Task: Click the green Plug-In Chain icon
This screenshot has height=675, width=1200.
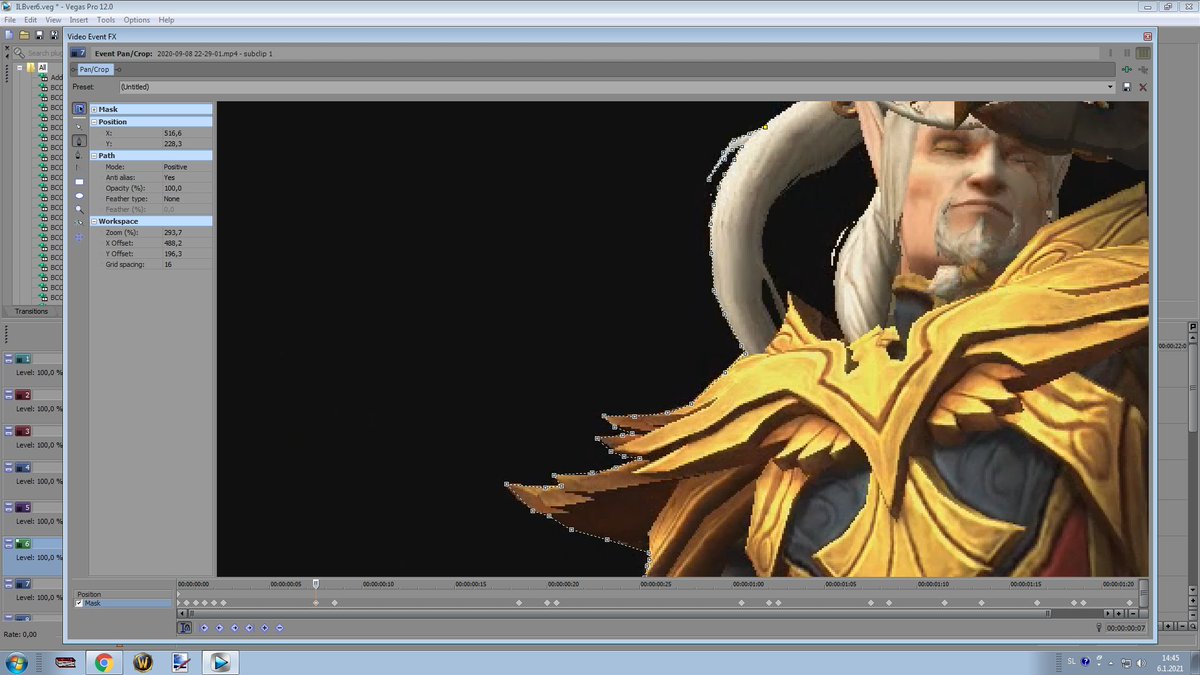Action: coord(1127,70)
